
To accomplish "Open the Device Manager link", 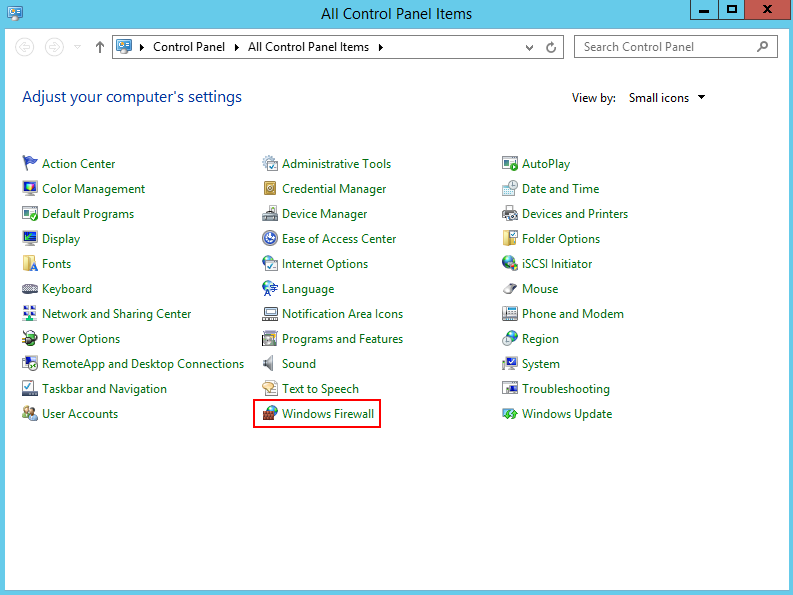I will click(324, 214).
